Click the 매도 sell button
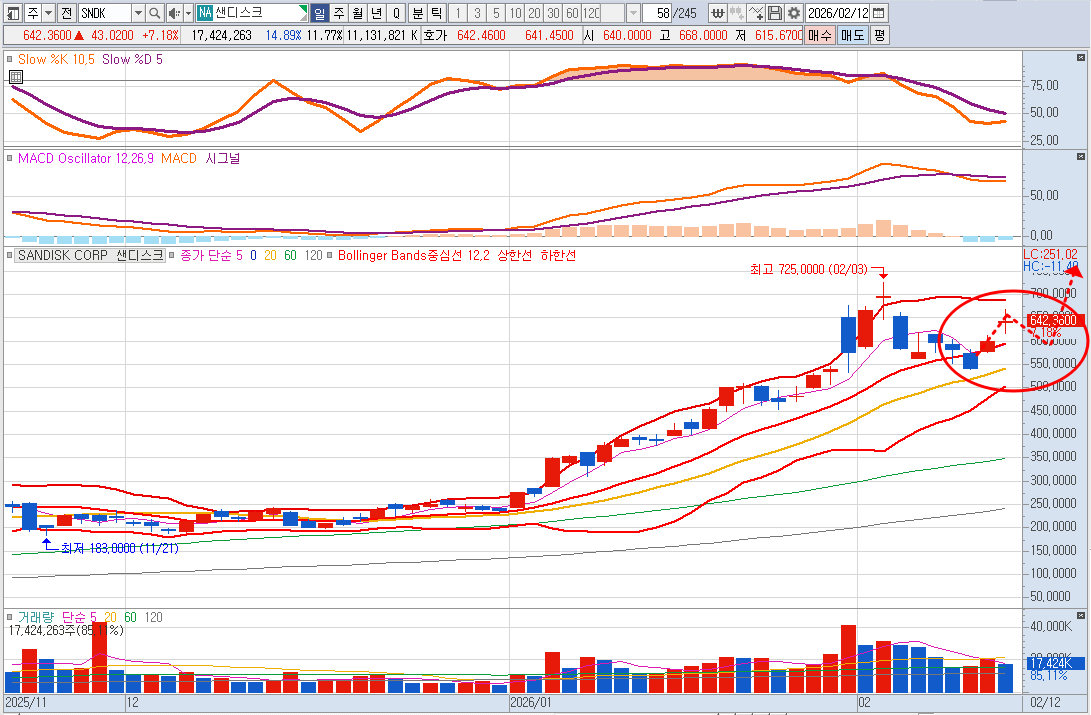This screenshot has height=715, width=1091. 852,35
